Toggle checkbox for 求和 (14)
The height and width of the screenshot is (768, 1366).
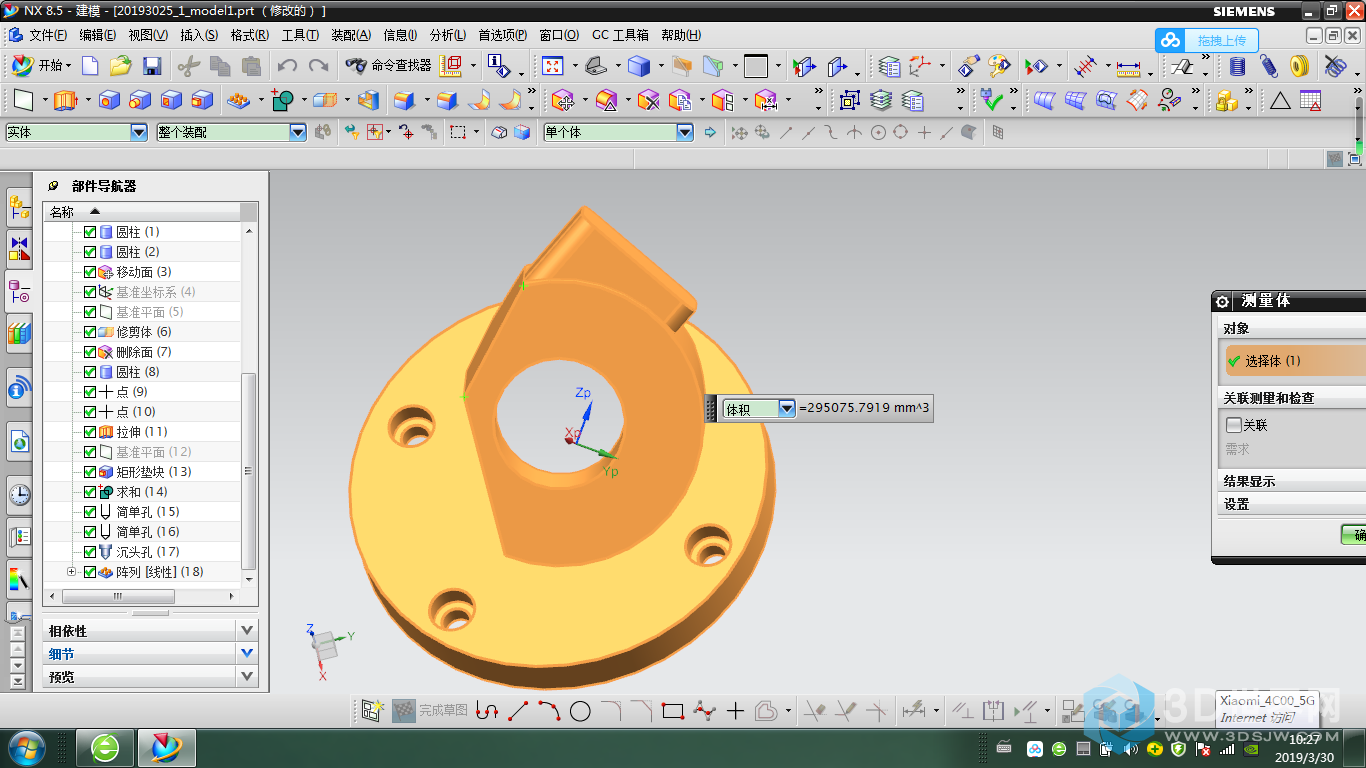click(x=90, y=492)
